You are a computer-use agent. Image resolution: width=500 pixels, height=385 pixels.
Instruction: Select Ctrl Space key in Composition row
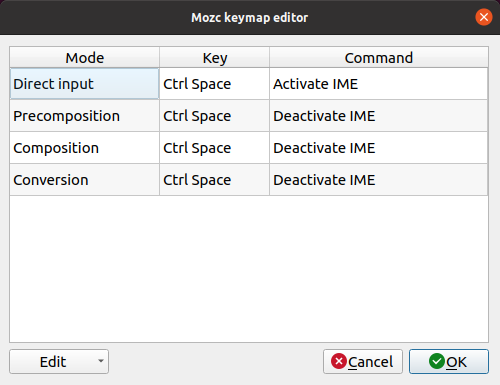click(214, 148)
